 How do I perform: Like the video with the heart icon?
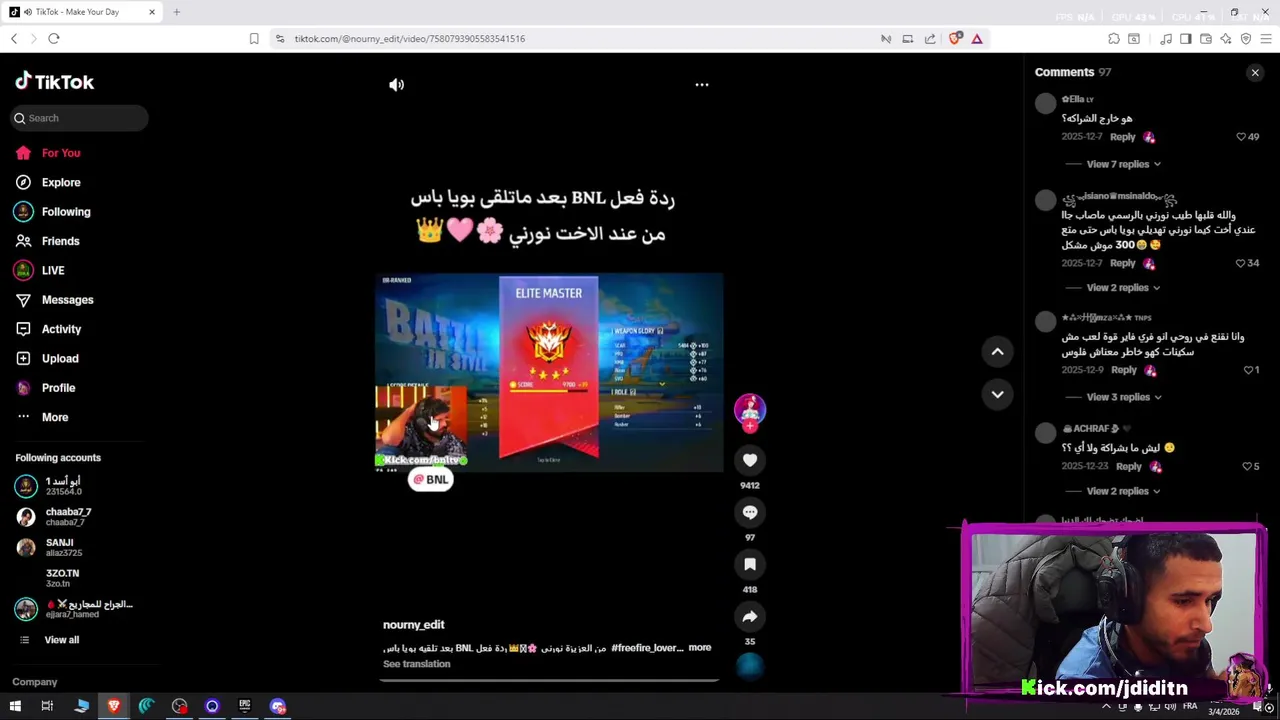(750, 460)
